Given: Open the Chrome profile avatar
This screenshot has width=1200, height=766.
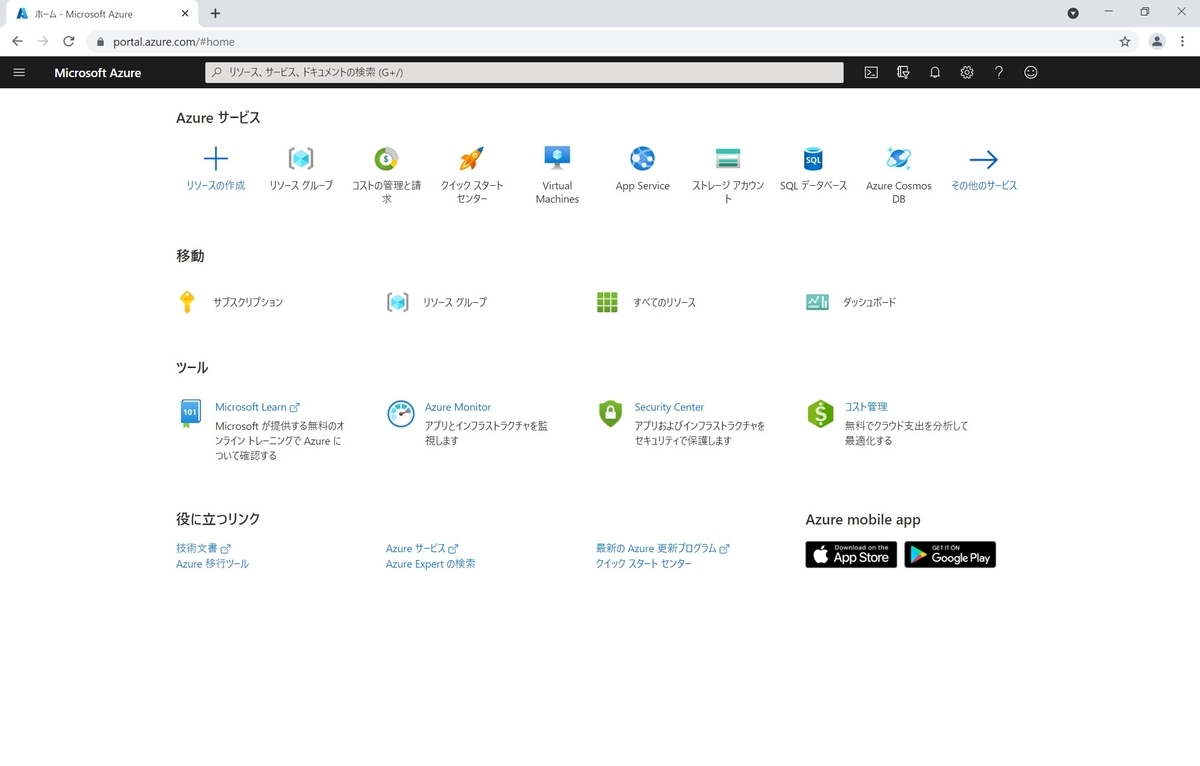Looking at the screenshot, I should coord(1157,41).
